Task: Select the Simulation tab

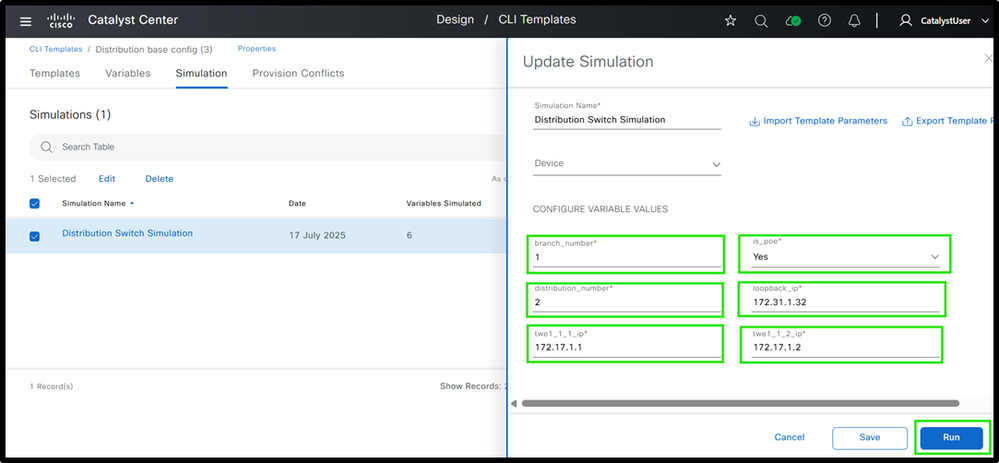Action: tap(201, 73)
